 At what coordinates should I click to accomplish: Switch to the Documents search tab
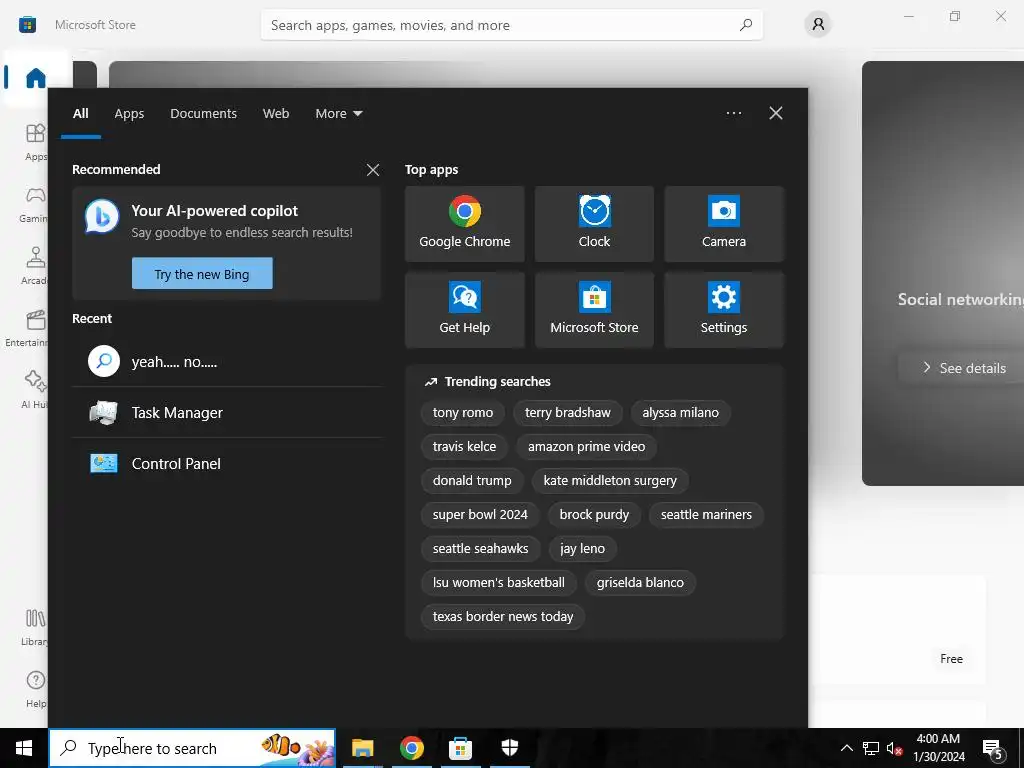click(203, 114)
